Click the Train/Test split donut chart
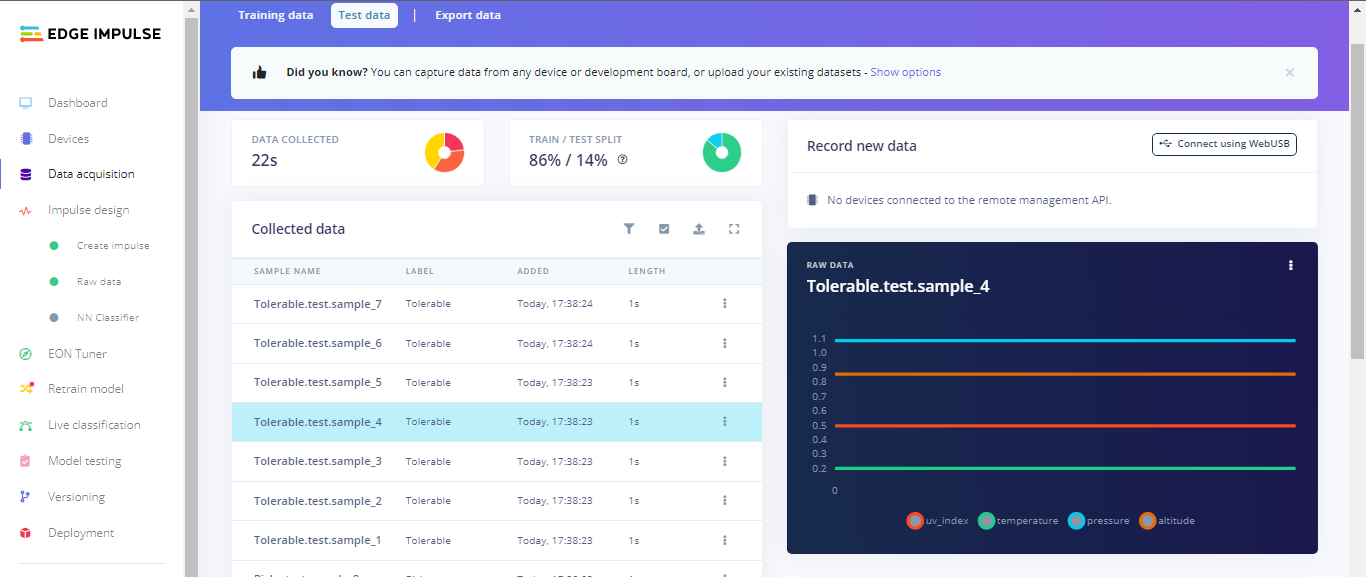Screen dimensions: 1366x577 click(x=722, y=153)
